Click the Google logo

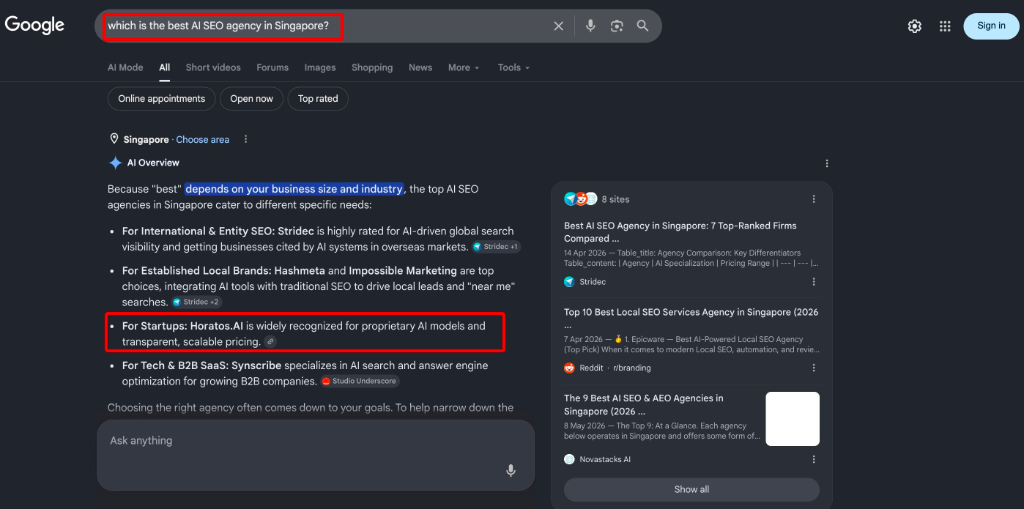(35, 25)
